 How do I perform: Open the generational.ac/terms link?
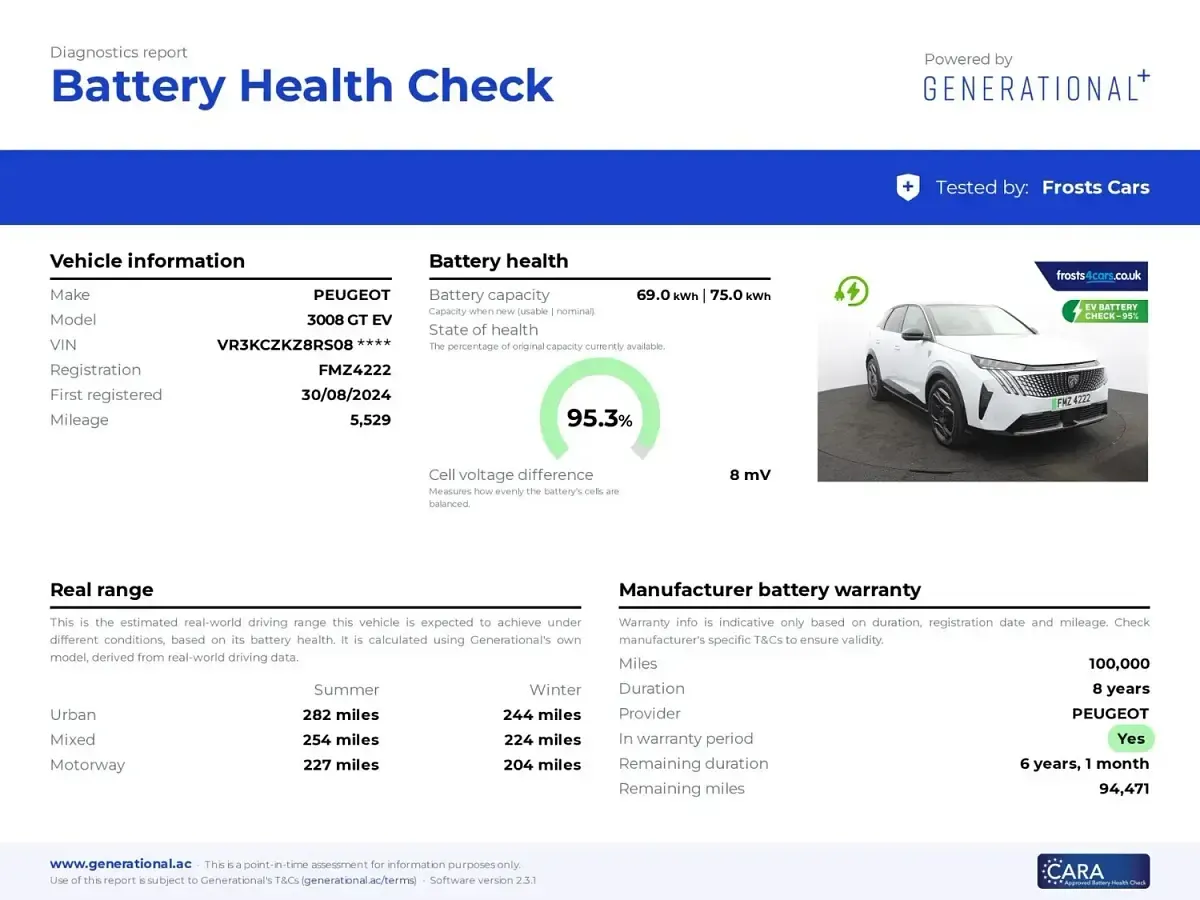(x=359, y=880)
